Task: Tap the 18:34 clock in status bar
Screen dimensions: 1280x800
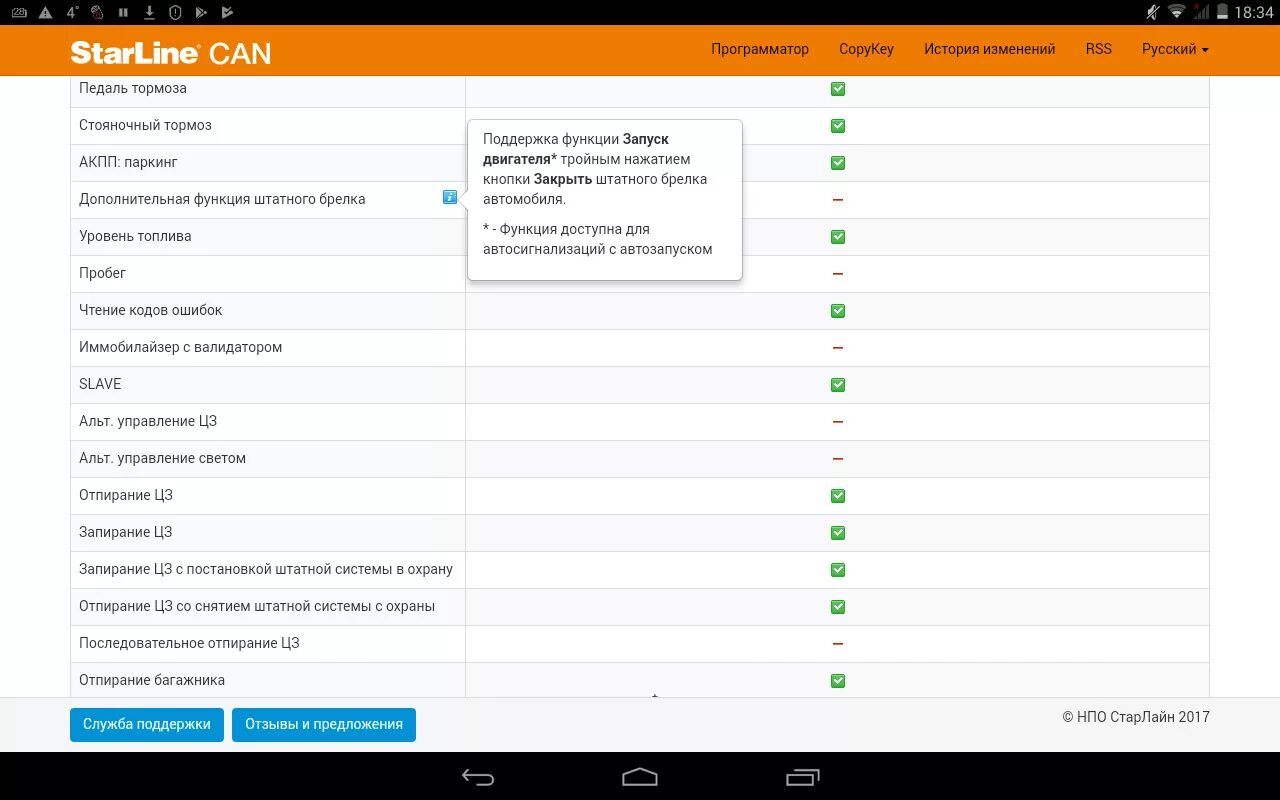Action: click(1254, 13)
